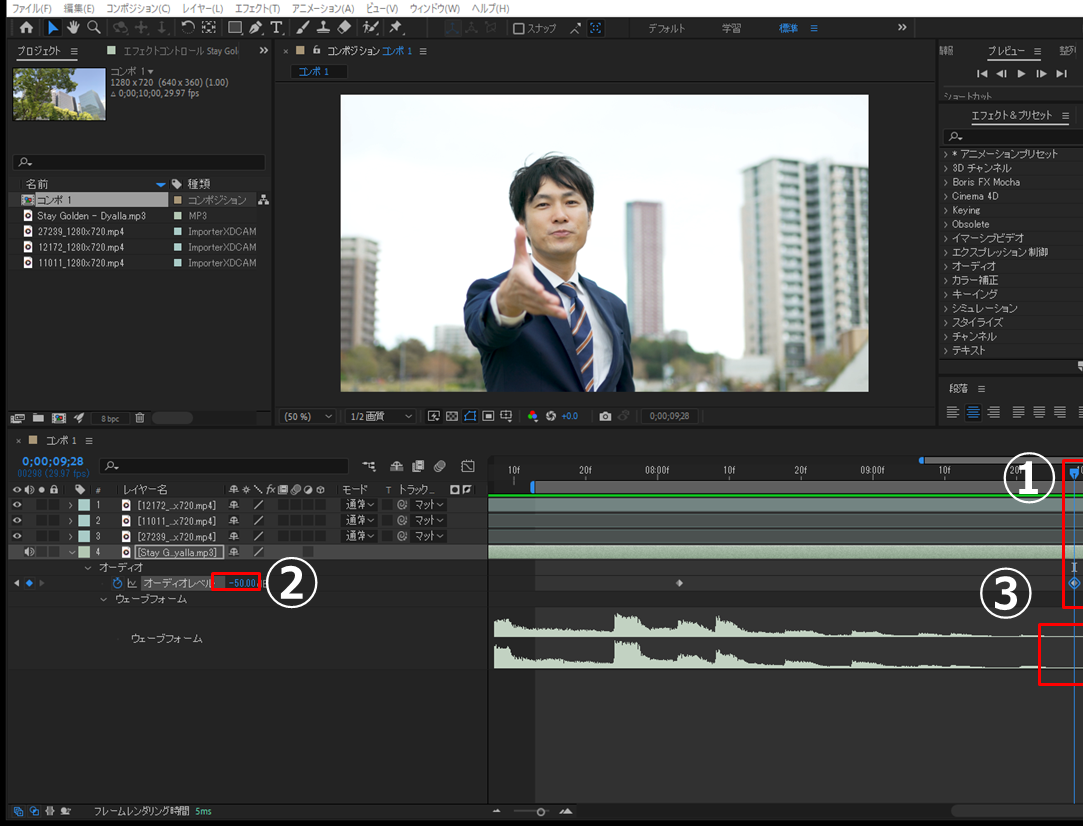Select the Type (T) tool

tap(276, 28)
